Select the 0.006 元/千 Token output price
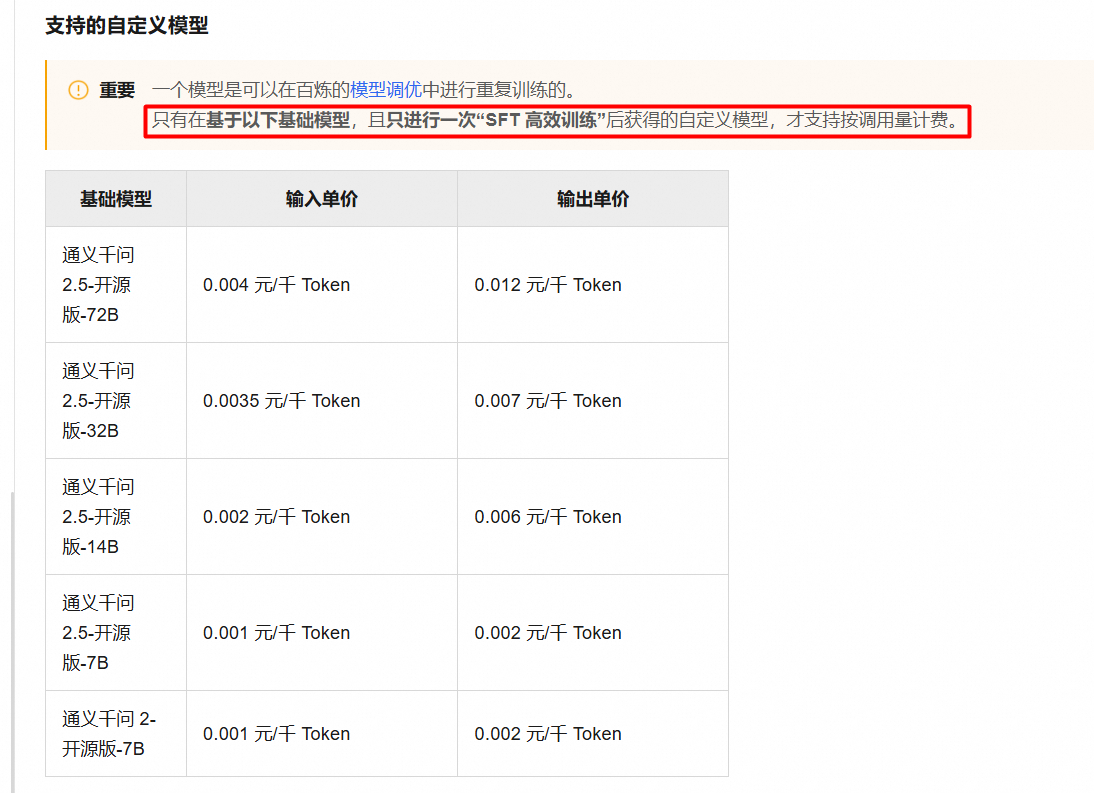The width and height of the screenshot is (1094, 793). pyautogui.click(x=548, y=517)
